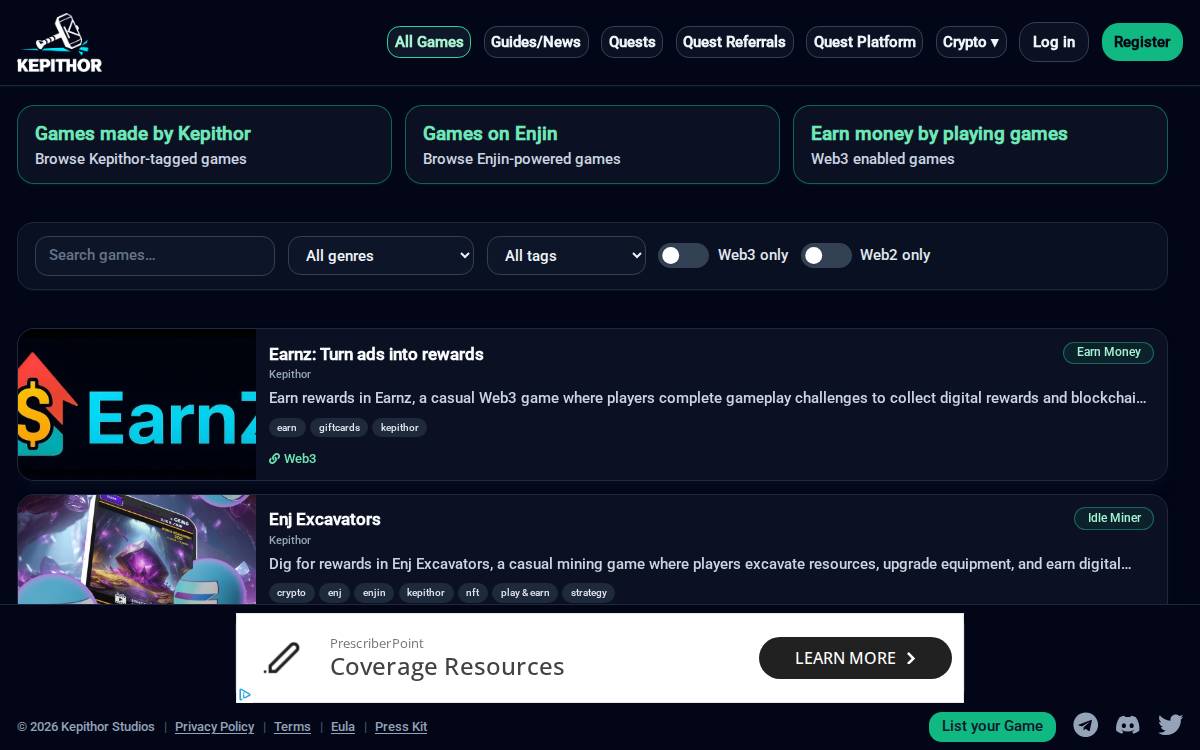Click the kepithor tag on the Earnz card

400,427
